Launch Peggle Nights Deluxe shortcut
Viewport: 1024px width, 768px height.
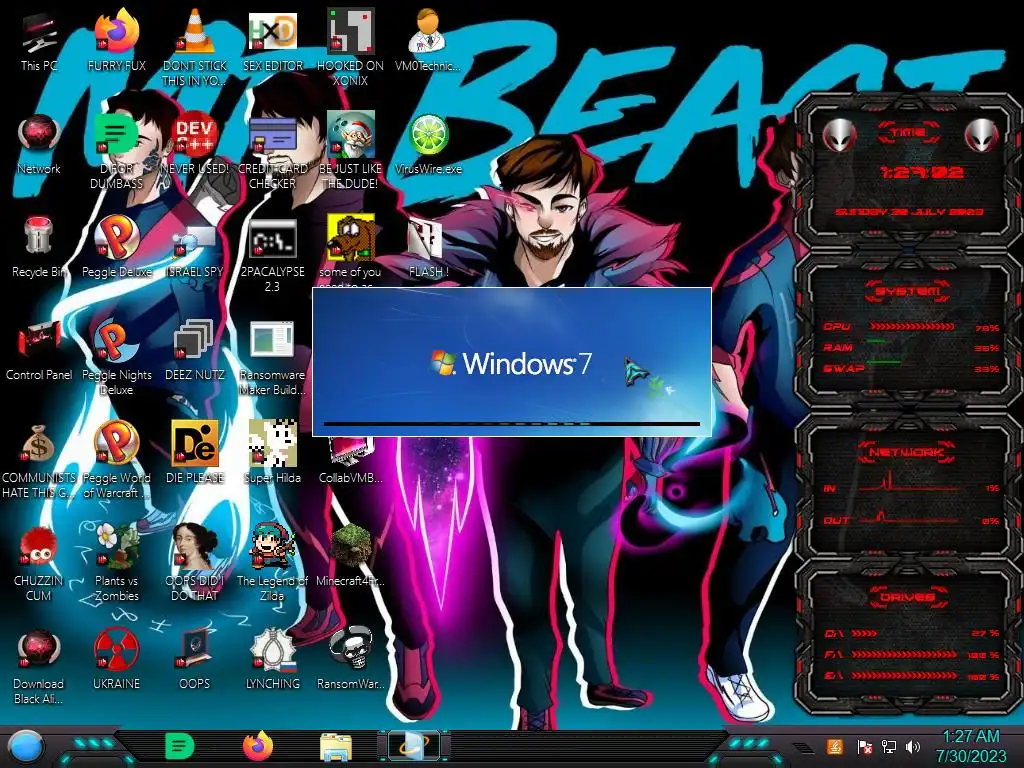pyautogui.click(x=116, y=357)
